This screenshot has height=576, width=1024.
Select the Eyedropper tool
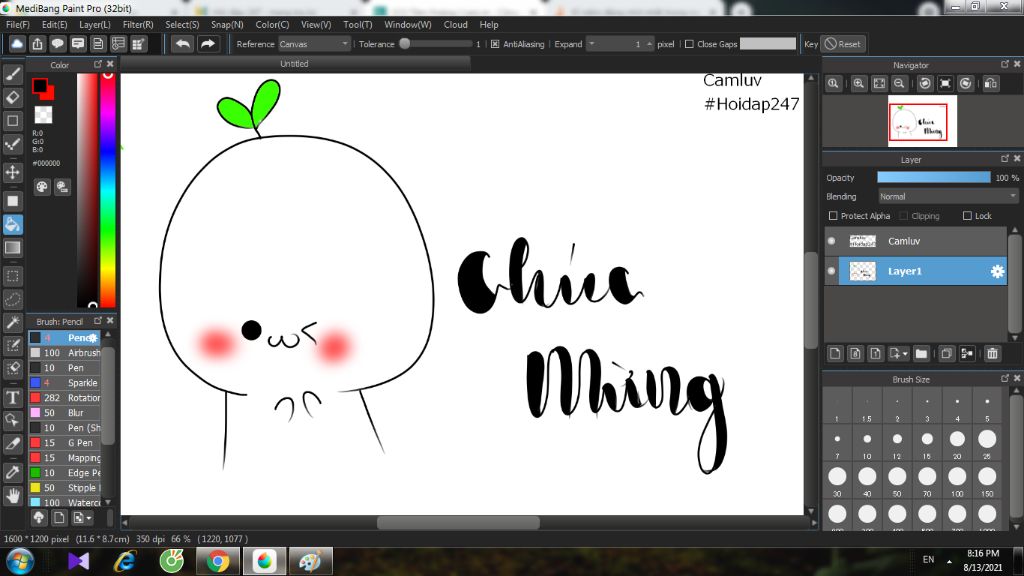(x=12, y=472)
